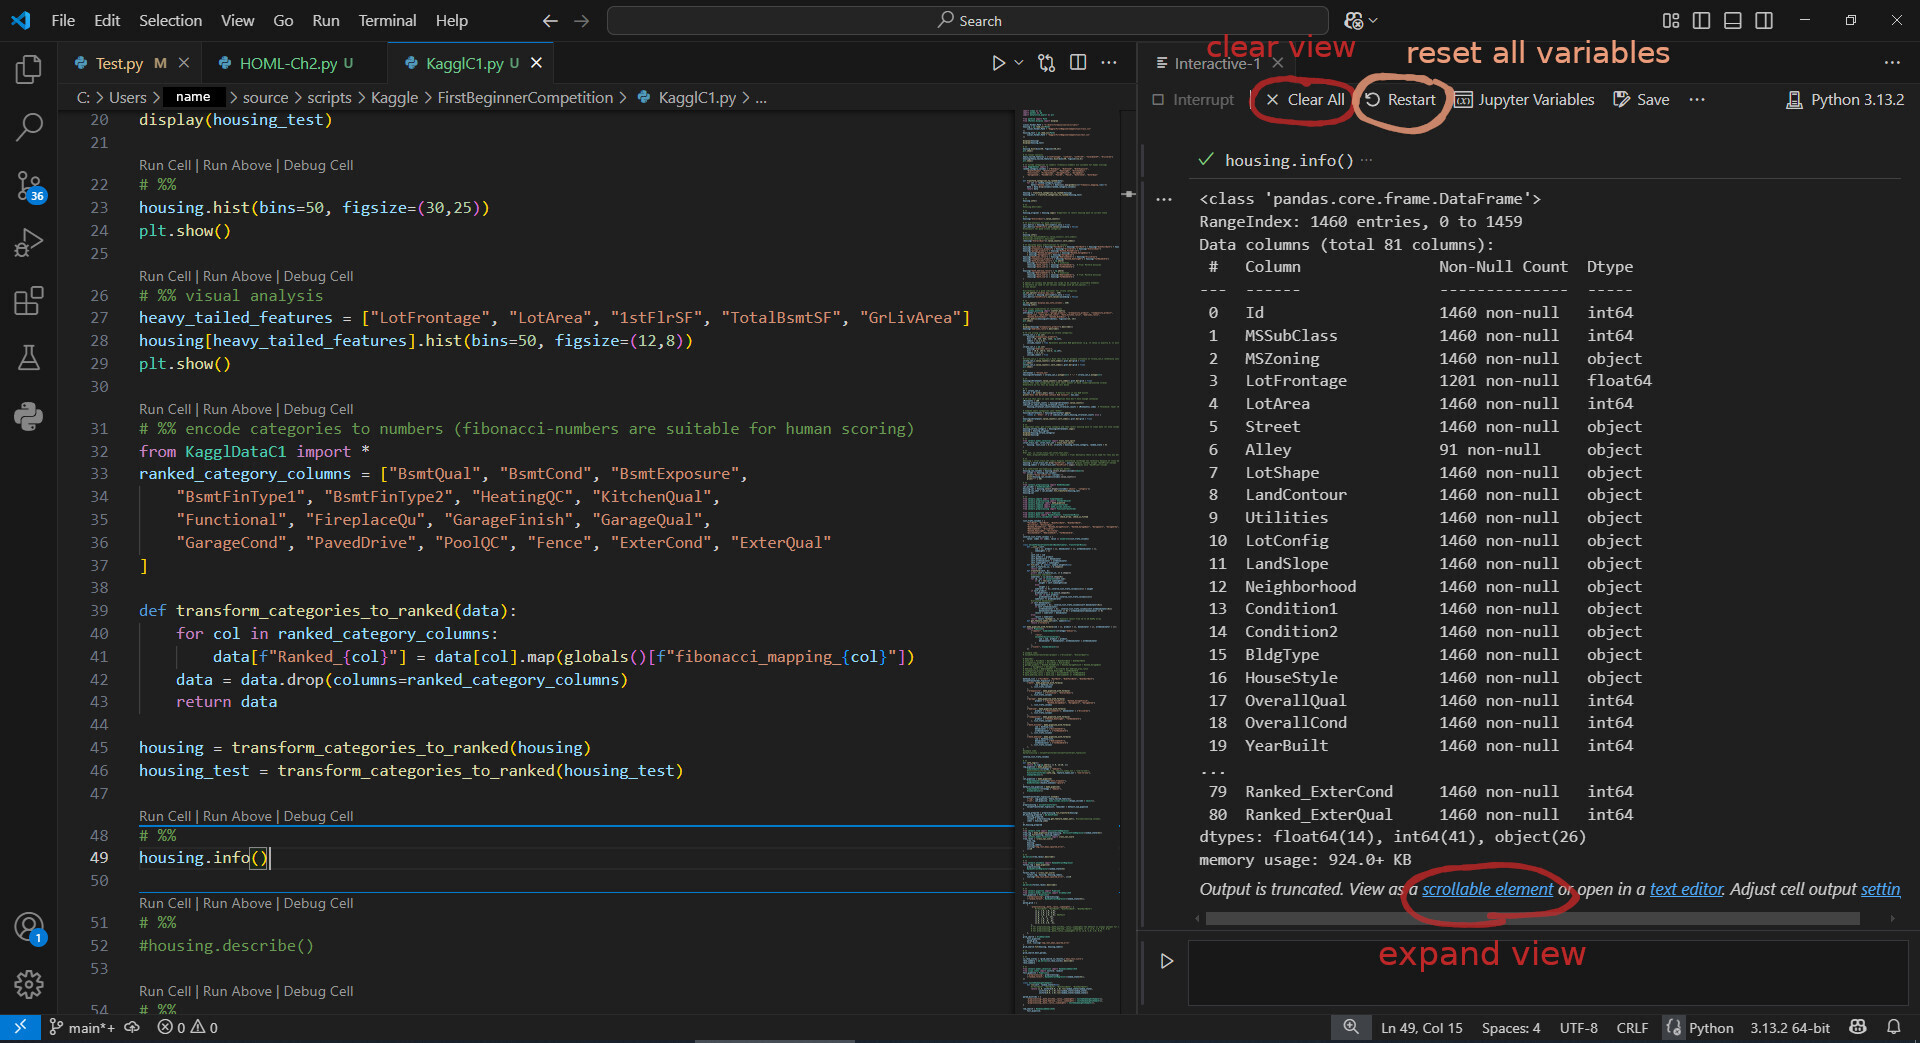Change language mode Python in status bar
This screenshot has width=1920, height=1043.
1711,1027
